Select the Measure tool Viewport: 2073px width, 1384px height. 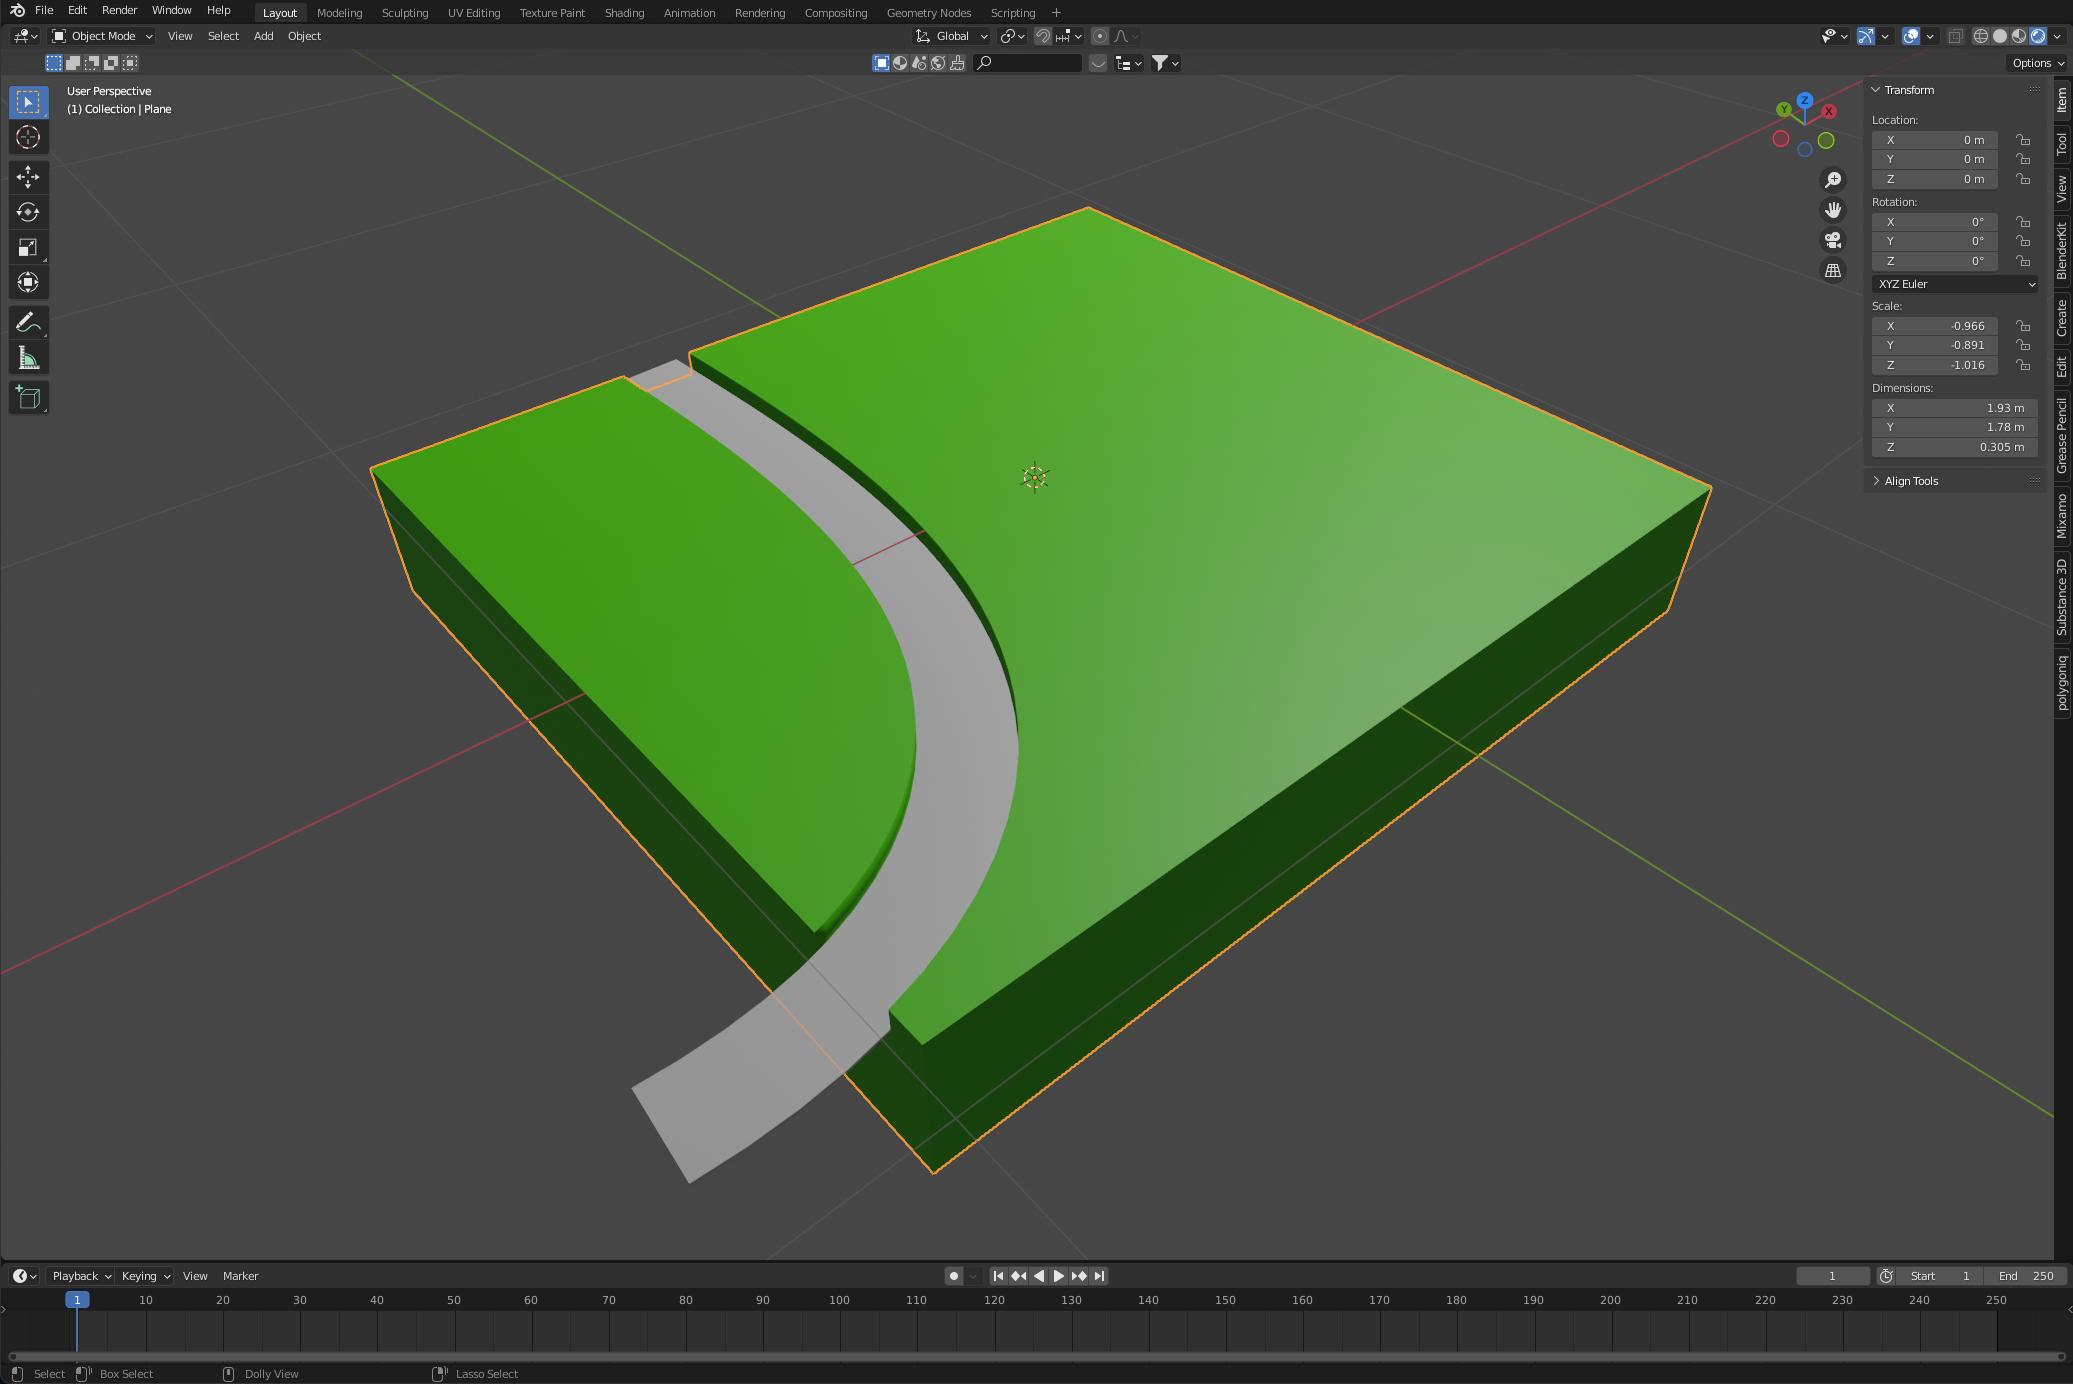coord(28,358)
